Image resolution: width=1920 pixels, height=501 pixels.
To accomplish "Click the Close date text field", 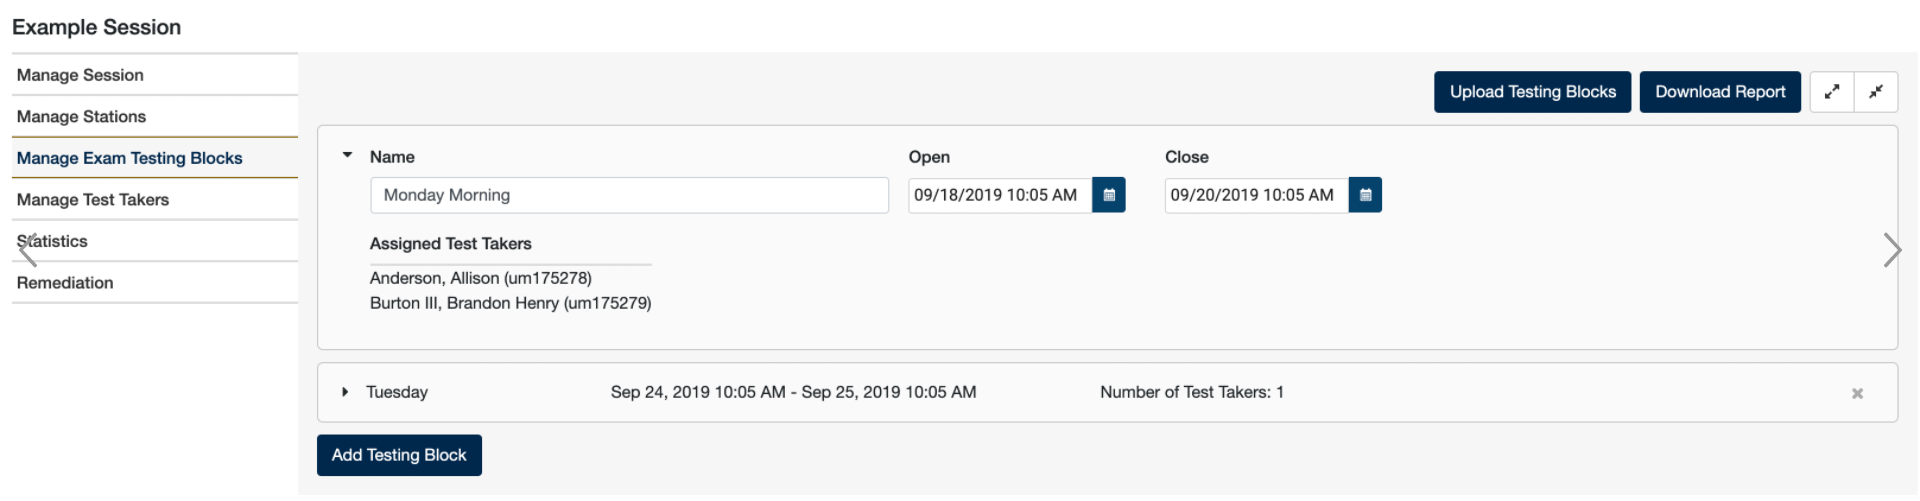I will tap(1257, 195).
